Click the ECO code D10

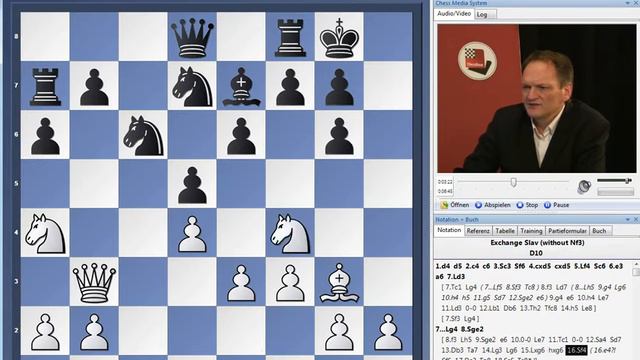536,253
